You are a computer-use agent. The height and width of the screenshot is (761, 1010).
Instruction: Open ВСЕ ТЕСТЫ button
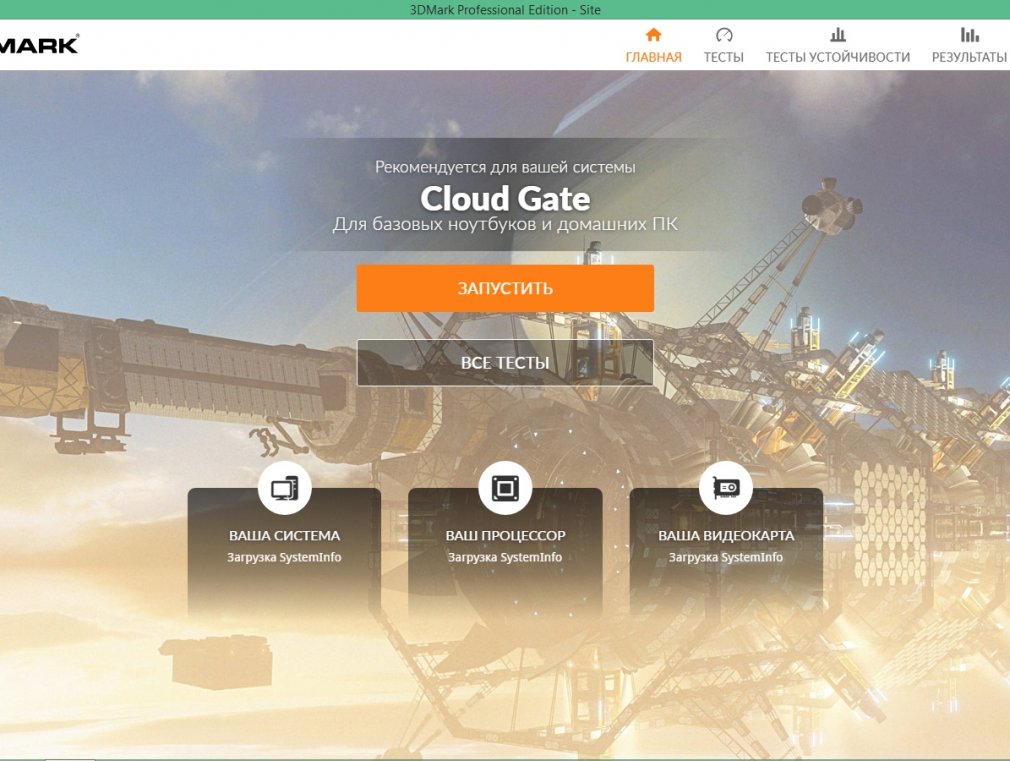click(505, 363)
